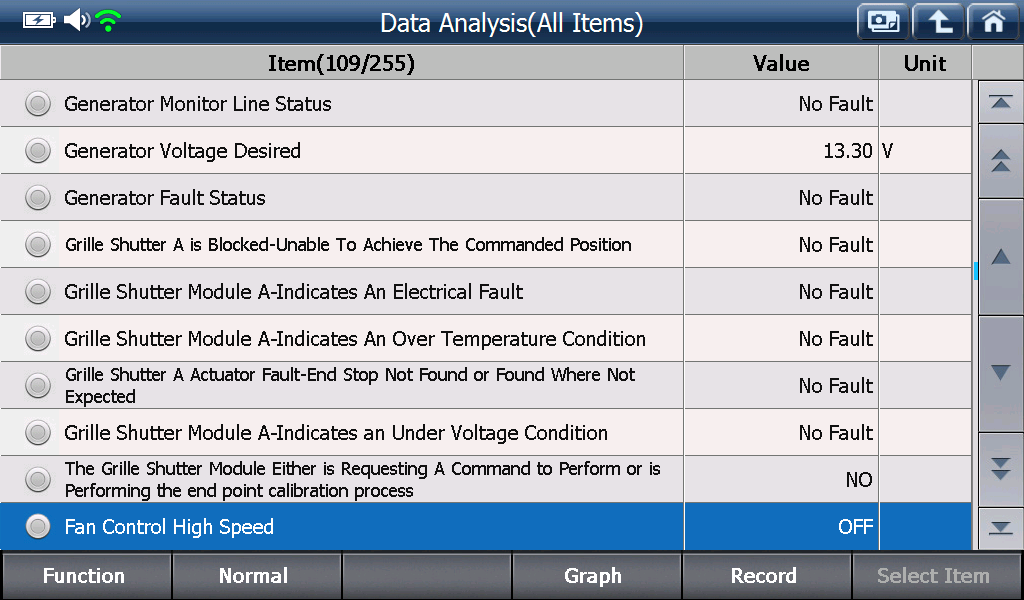Screen dimensions: 1024x600
Task: Select Grille Shutter Under Voltage Condition row
Action: click(x=485, y=432)
